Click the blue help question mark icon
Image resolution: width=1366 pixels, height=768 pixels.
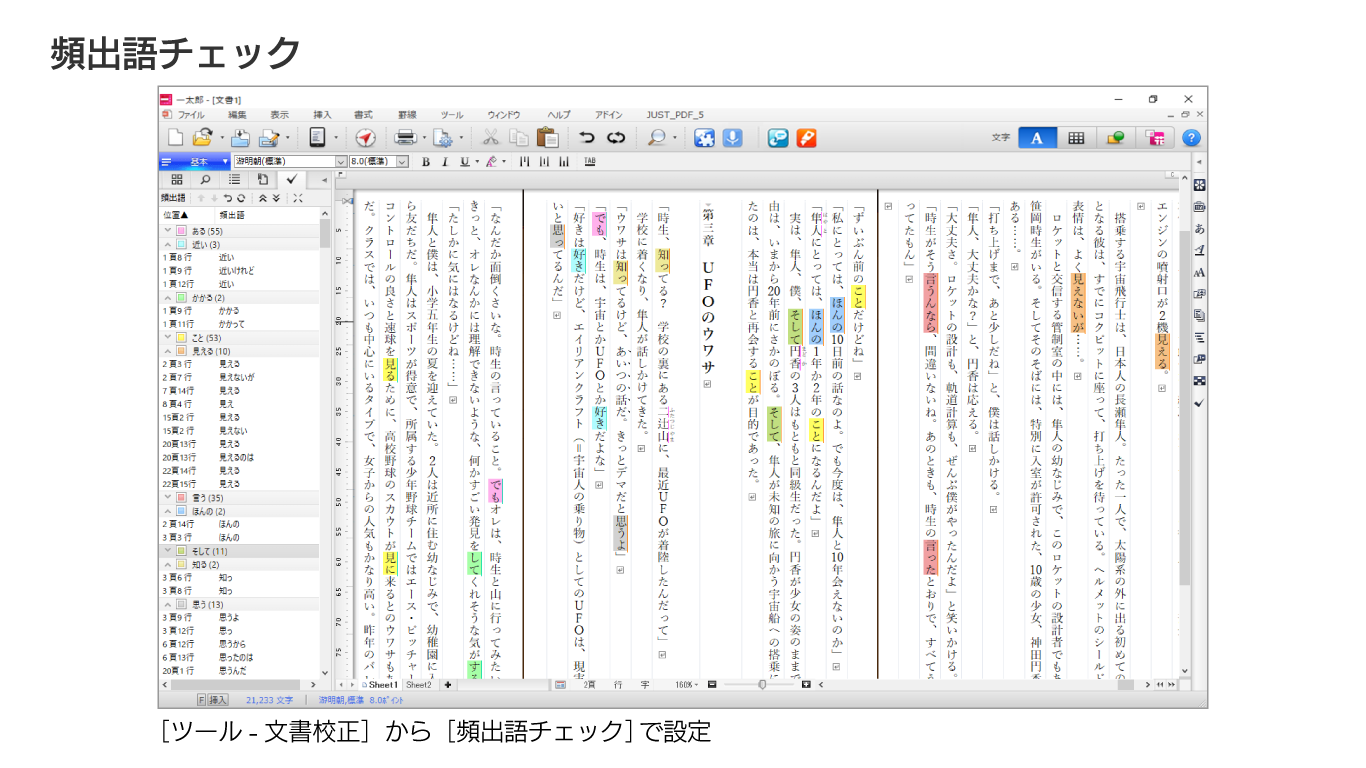coord(1190,138)
